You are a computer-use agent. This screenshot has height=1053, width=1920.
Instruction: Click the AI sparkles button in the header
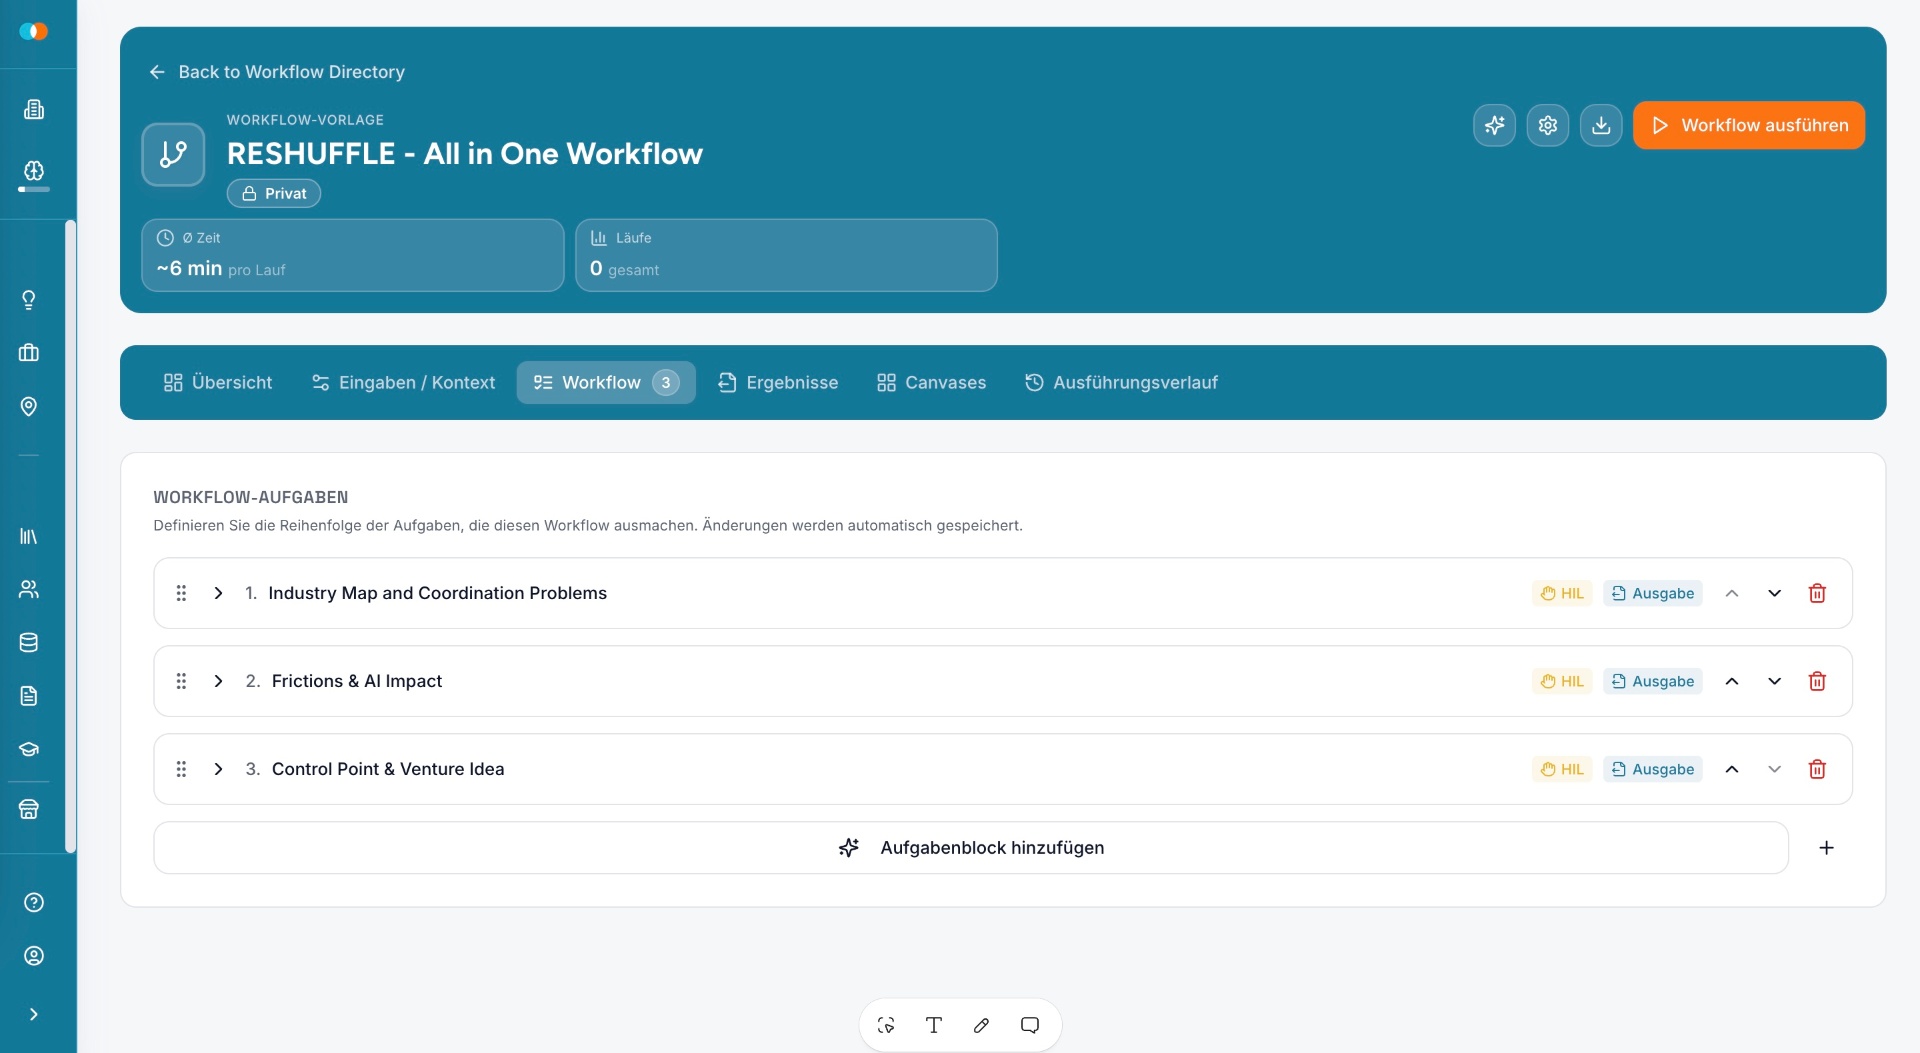point(1494,125)
